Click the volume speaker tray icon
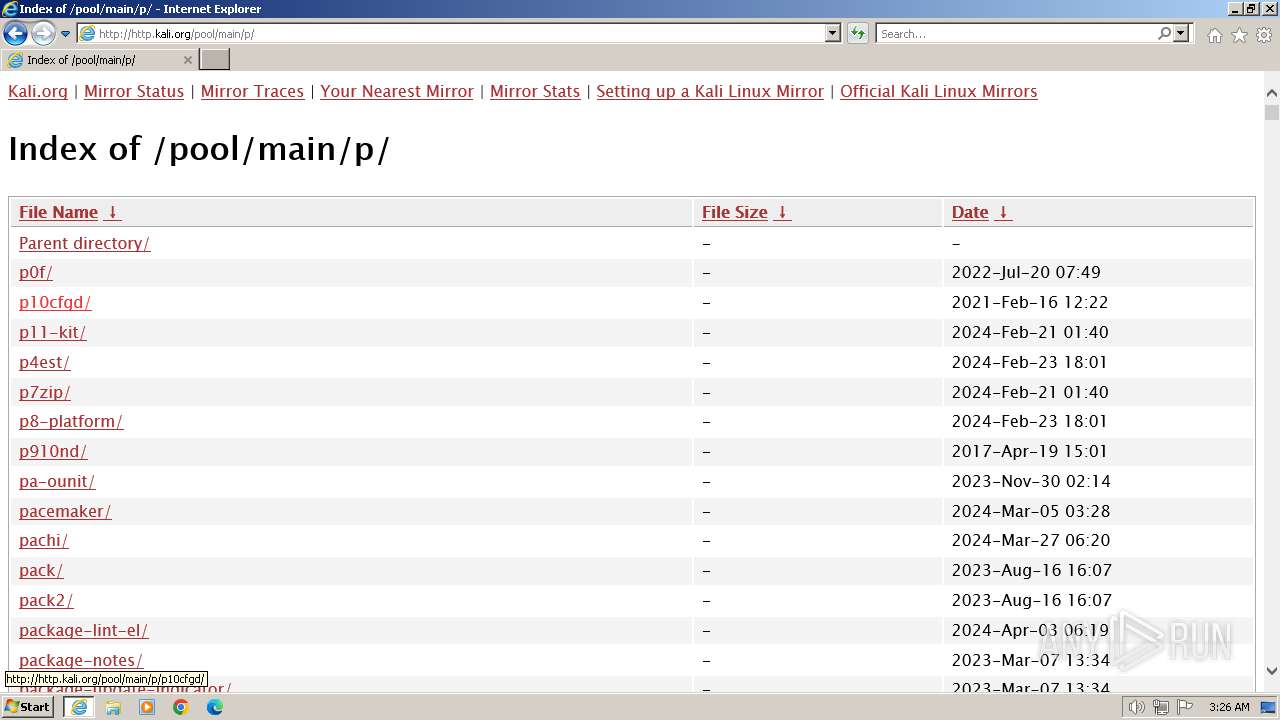This screenshot has width=1280, height=720. (1137, 707)
